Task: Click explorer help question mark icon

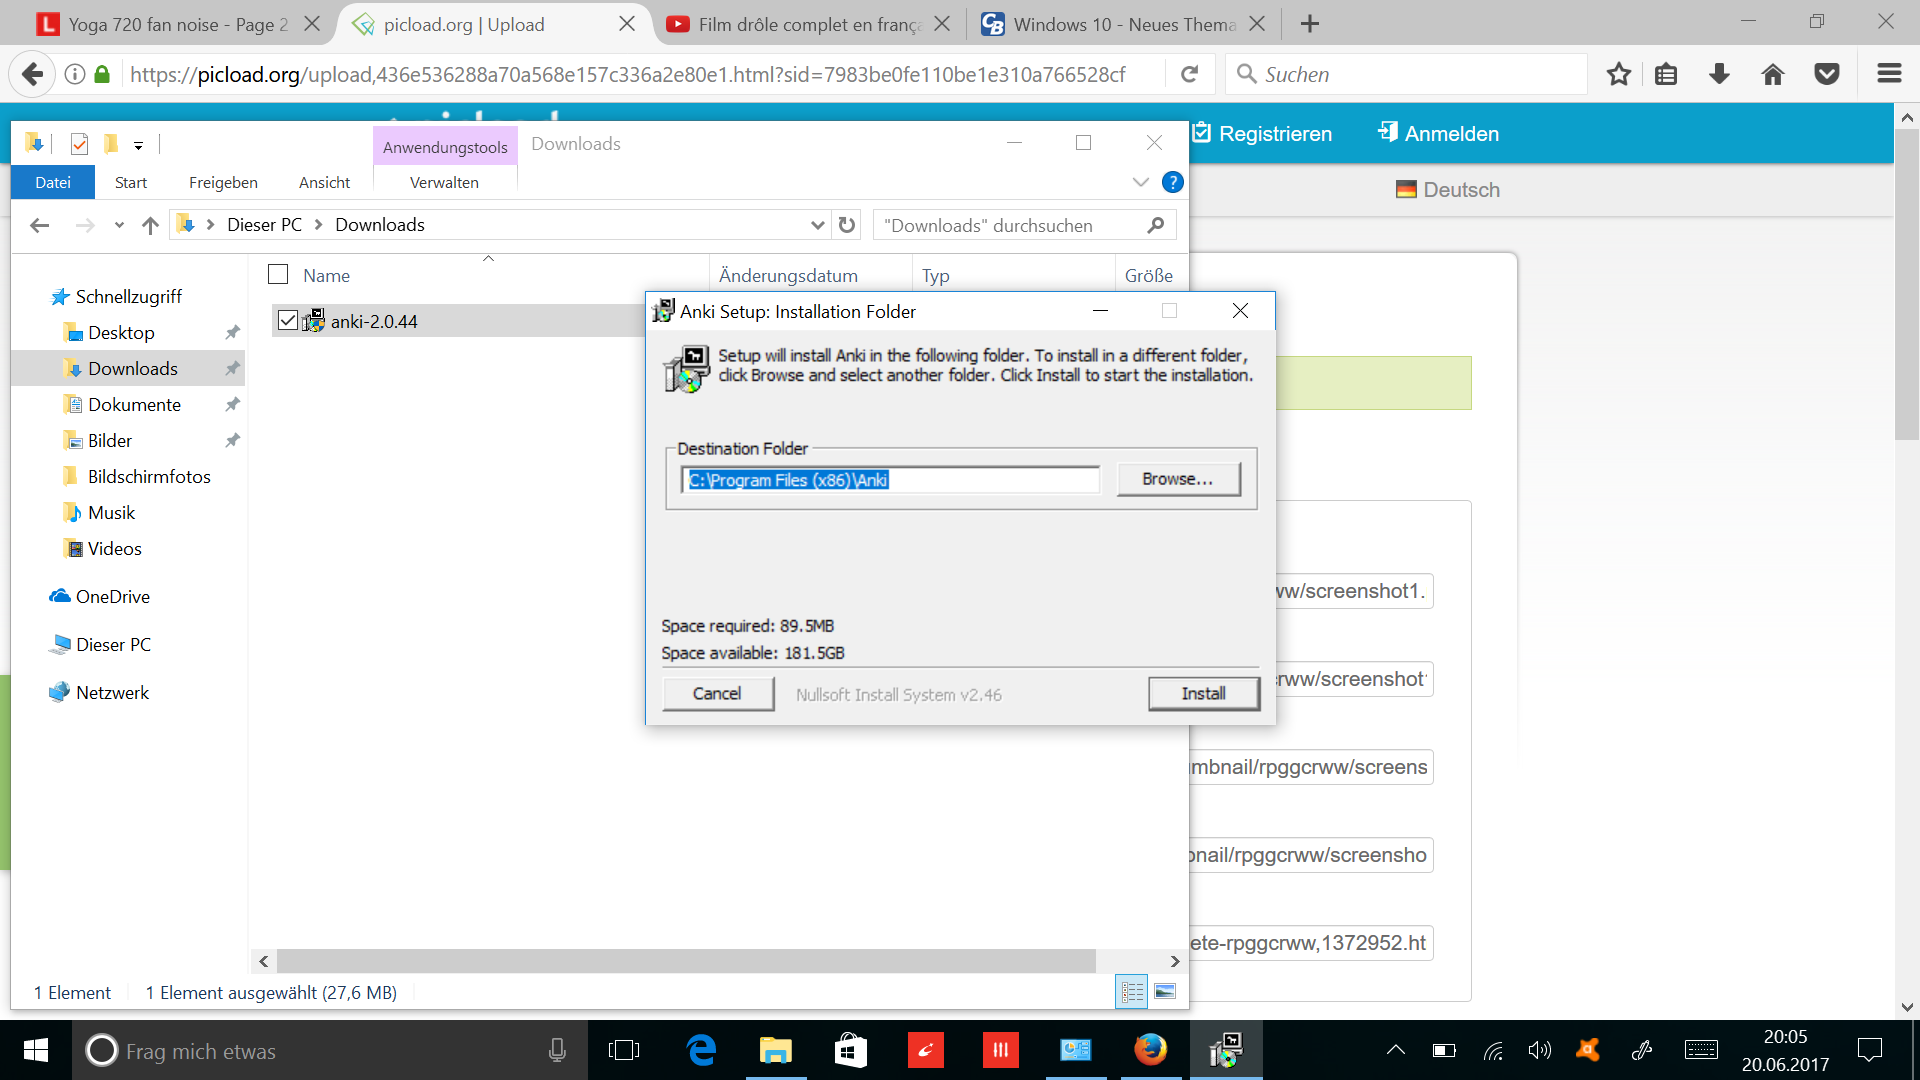Action: point(1172,182)
